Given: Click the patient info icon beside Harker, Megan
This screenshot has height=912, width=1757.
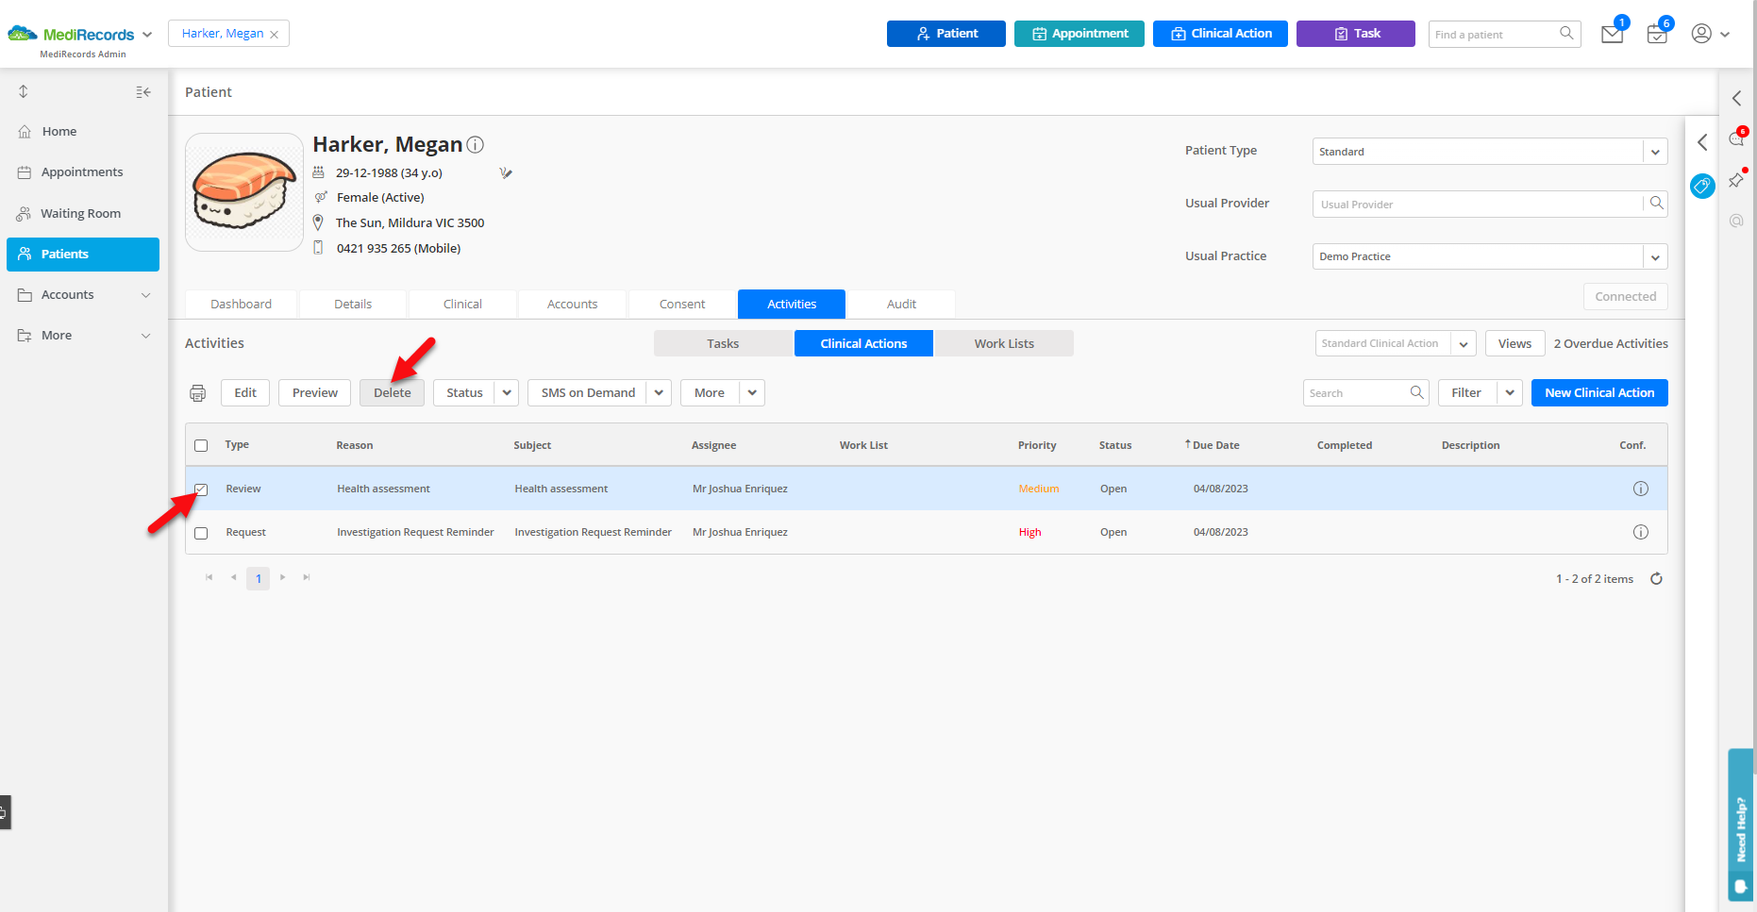Looking at the screenshot, I should coord(476,144).
